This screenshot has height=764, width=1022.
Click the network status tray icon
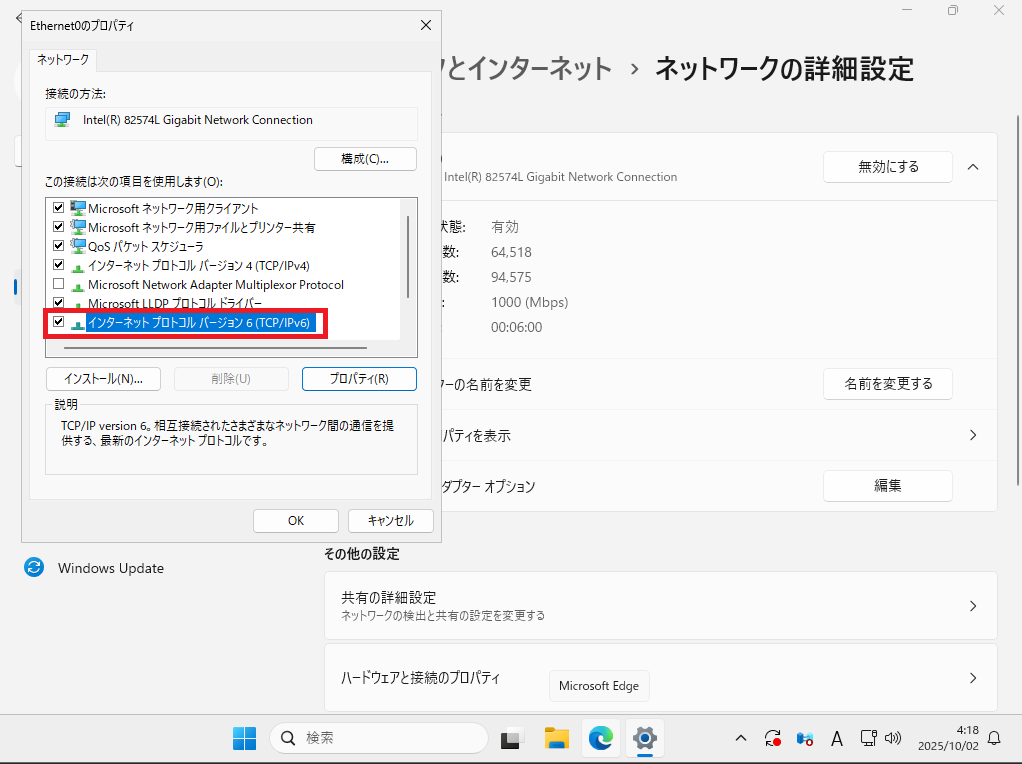(869, 739)
